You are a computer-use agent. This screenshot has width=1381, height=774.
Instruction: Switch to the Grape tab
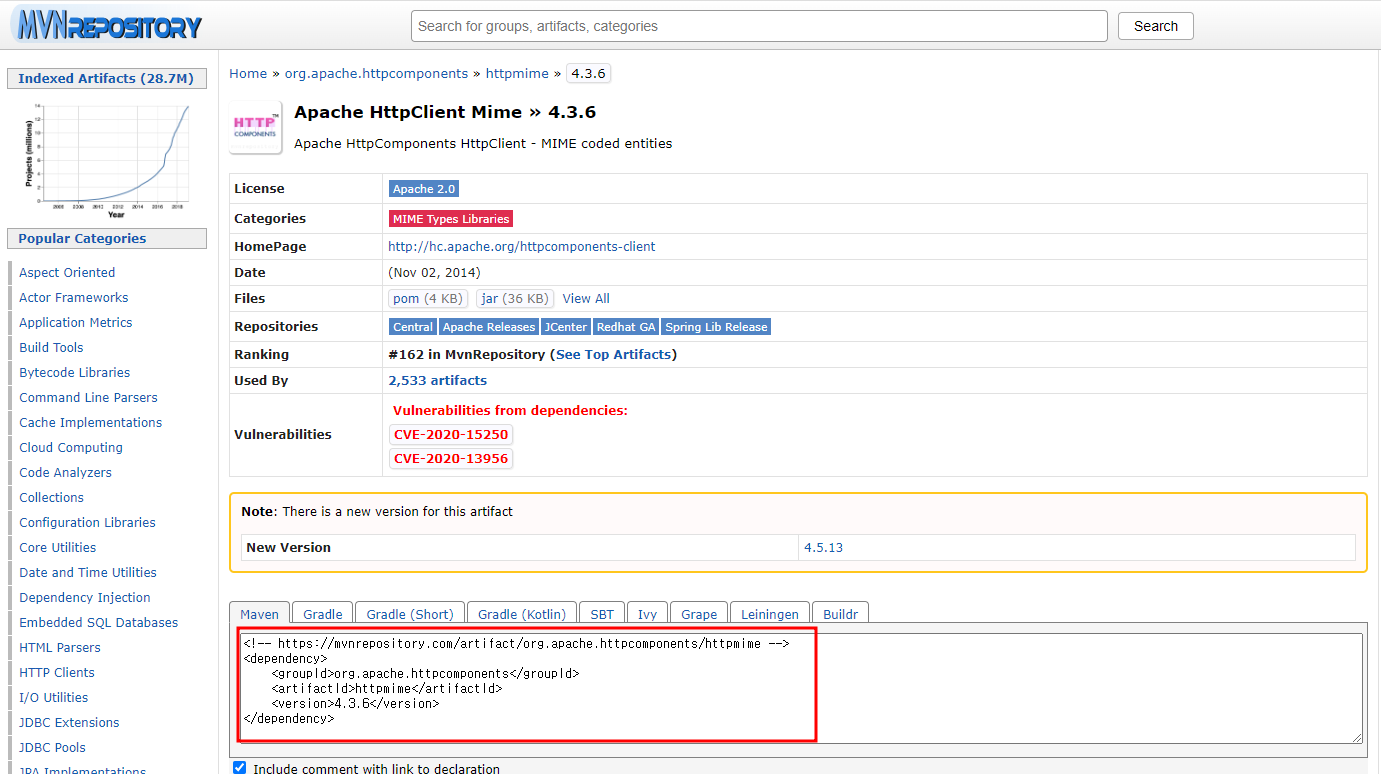(699, 614)
